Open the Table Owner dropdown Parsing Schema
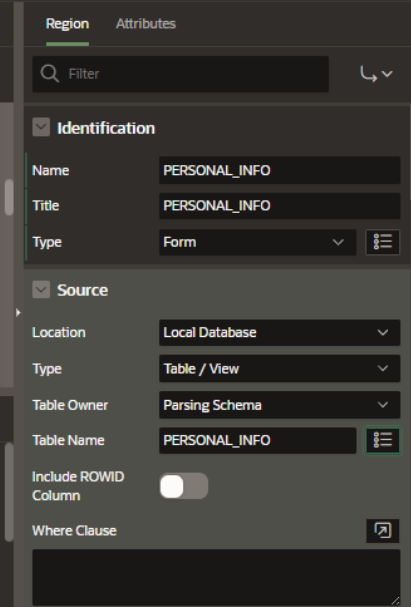This screenshot has height=607, width=411. (x=279, y=405)
